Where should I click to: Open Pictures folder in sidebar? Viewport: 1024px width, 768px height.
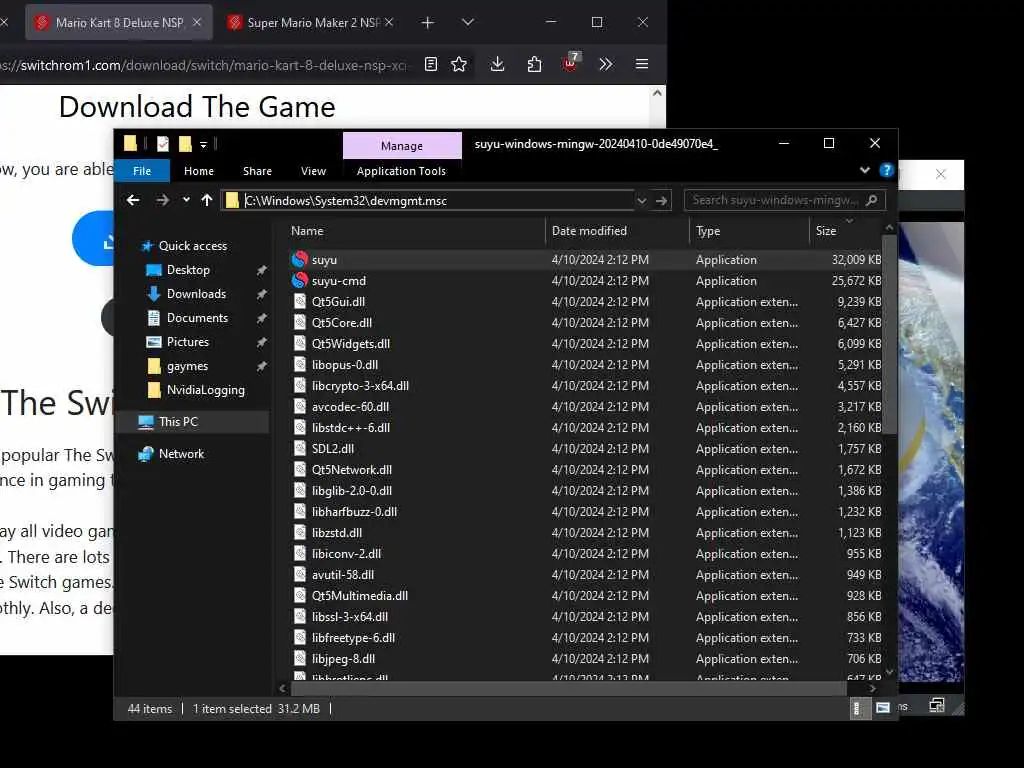tap(188, 342)
